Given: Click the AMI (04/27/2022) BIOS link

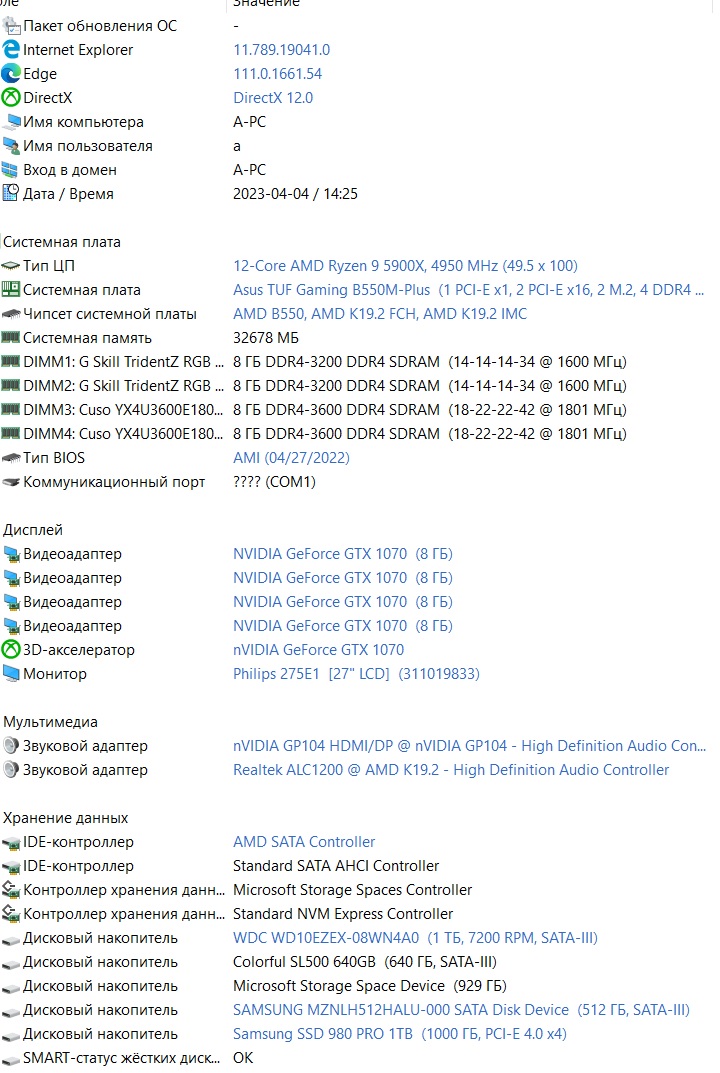Looking at the screenshot, I should click(291, 458).
